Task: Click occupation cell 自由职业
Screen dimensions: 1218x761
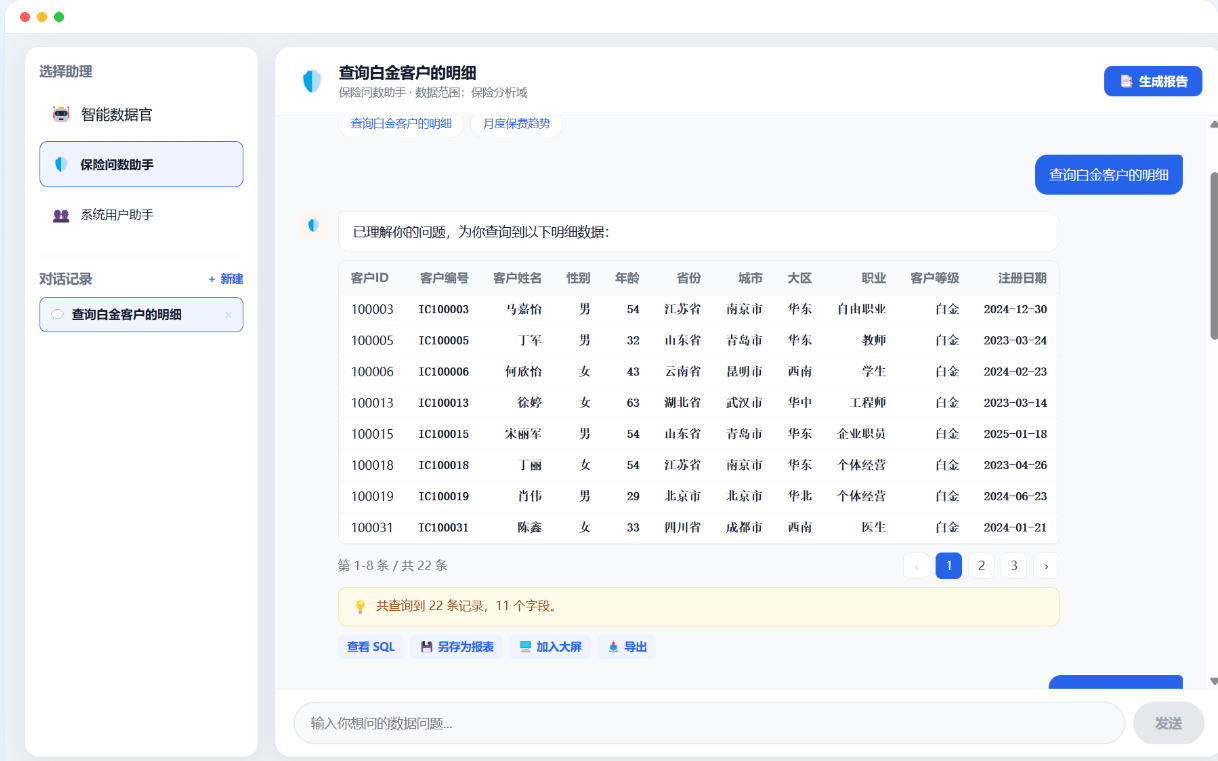Action: click(x=862, y=309)
